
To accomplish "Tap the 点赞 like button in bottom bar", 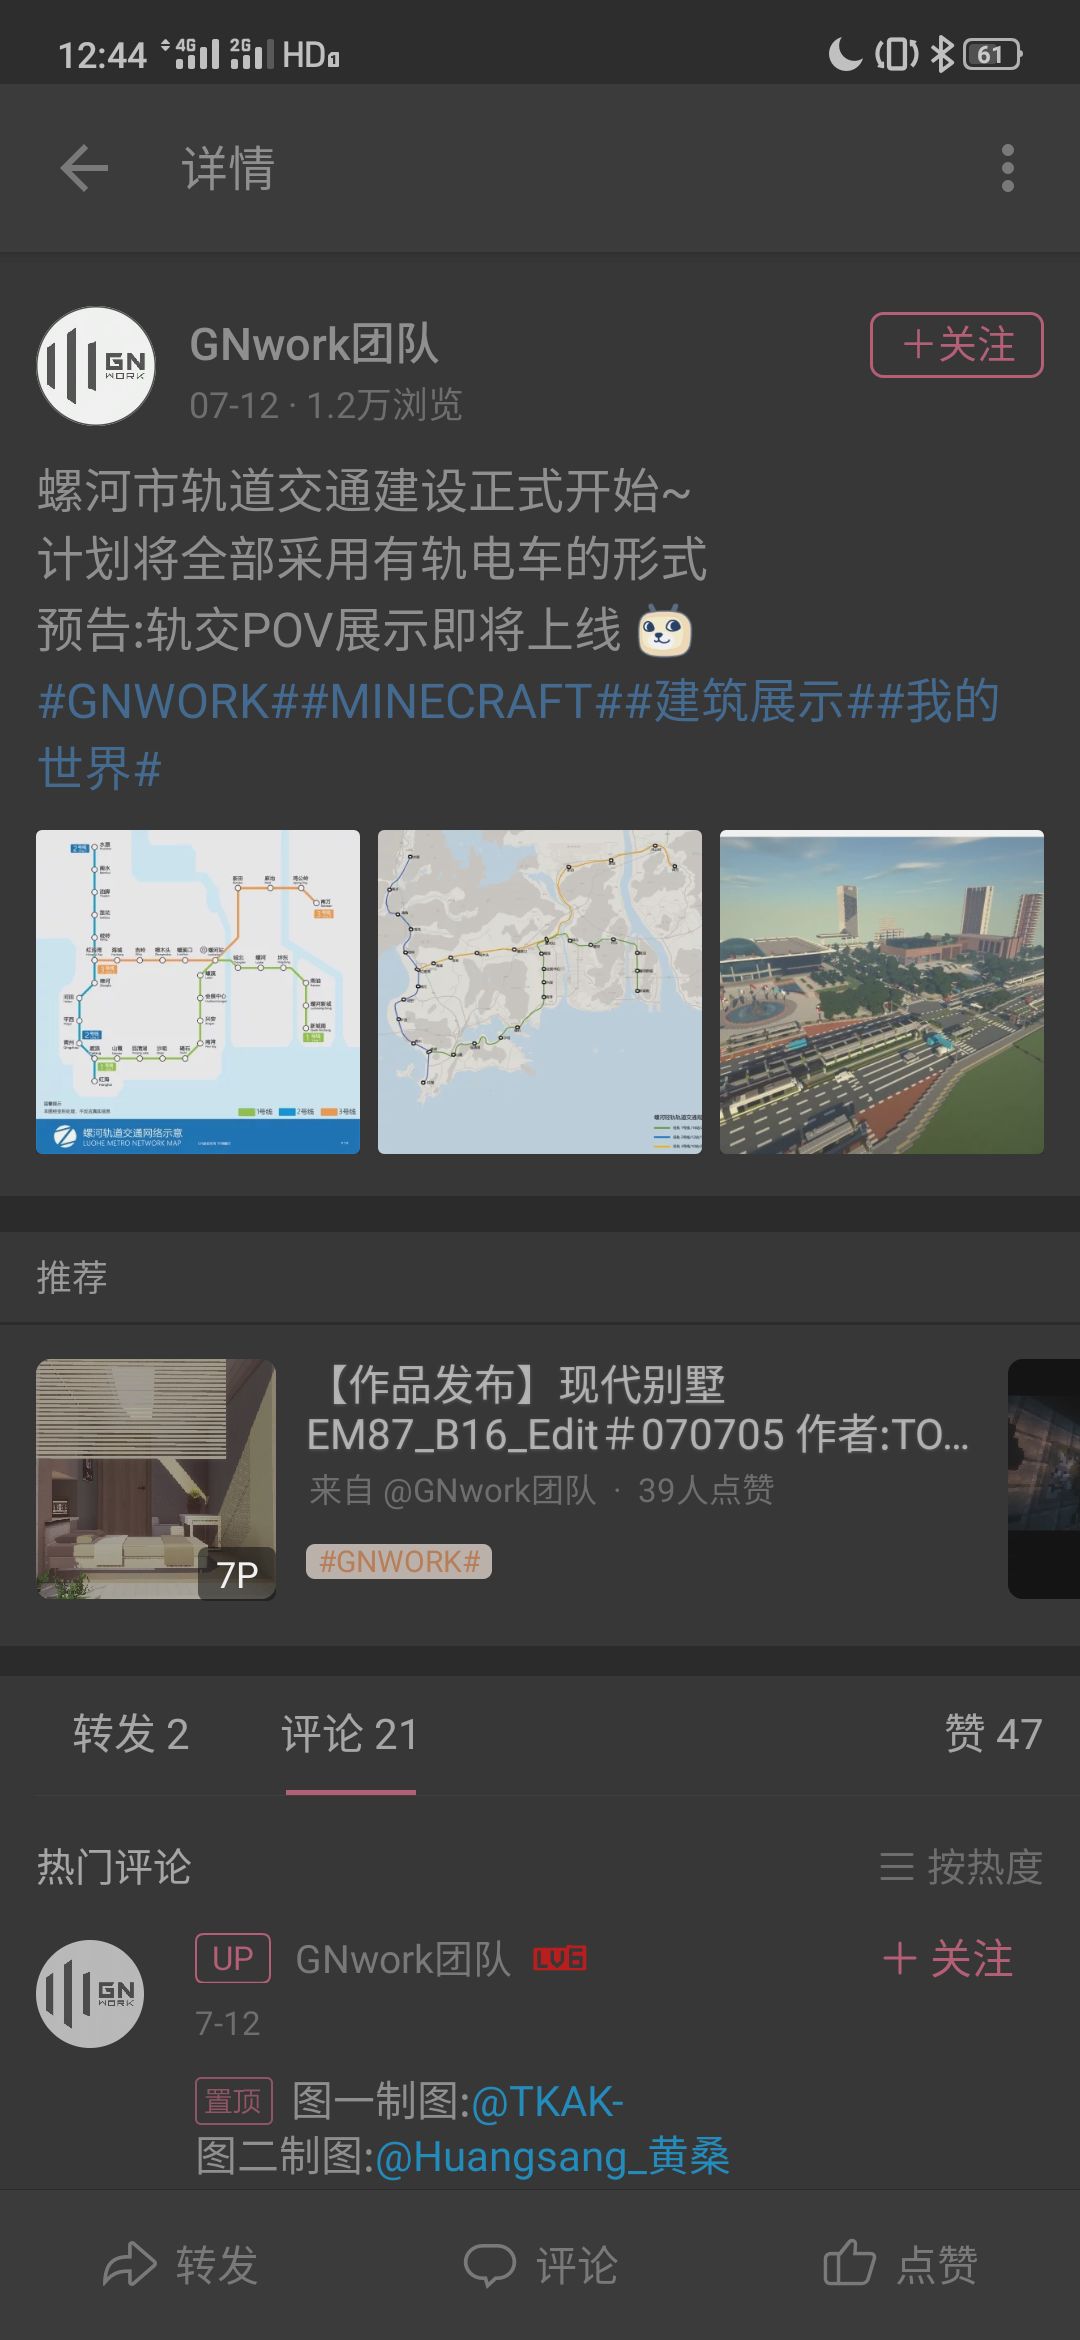I will [900, 2265].
